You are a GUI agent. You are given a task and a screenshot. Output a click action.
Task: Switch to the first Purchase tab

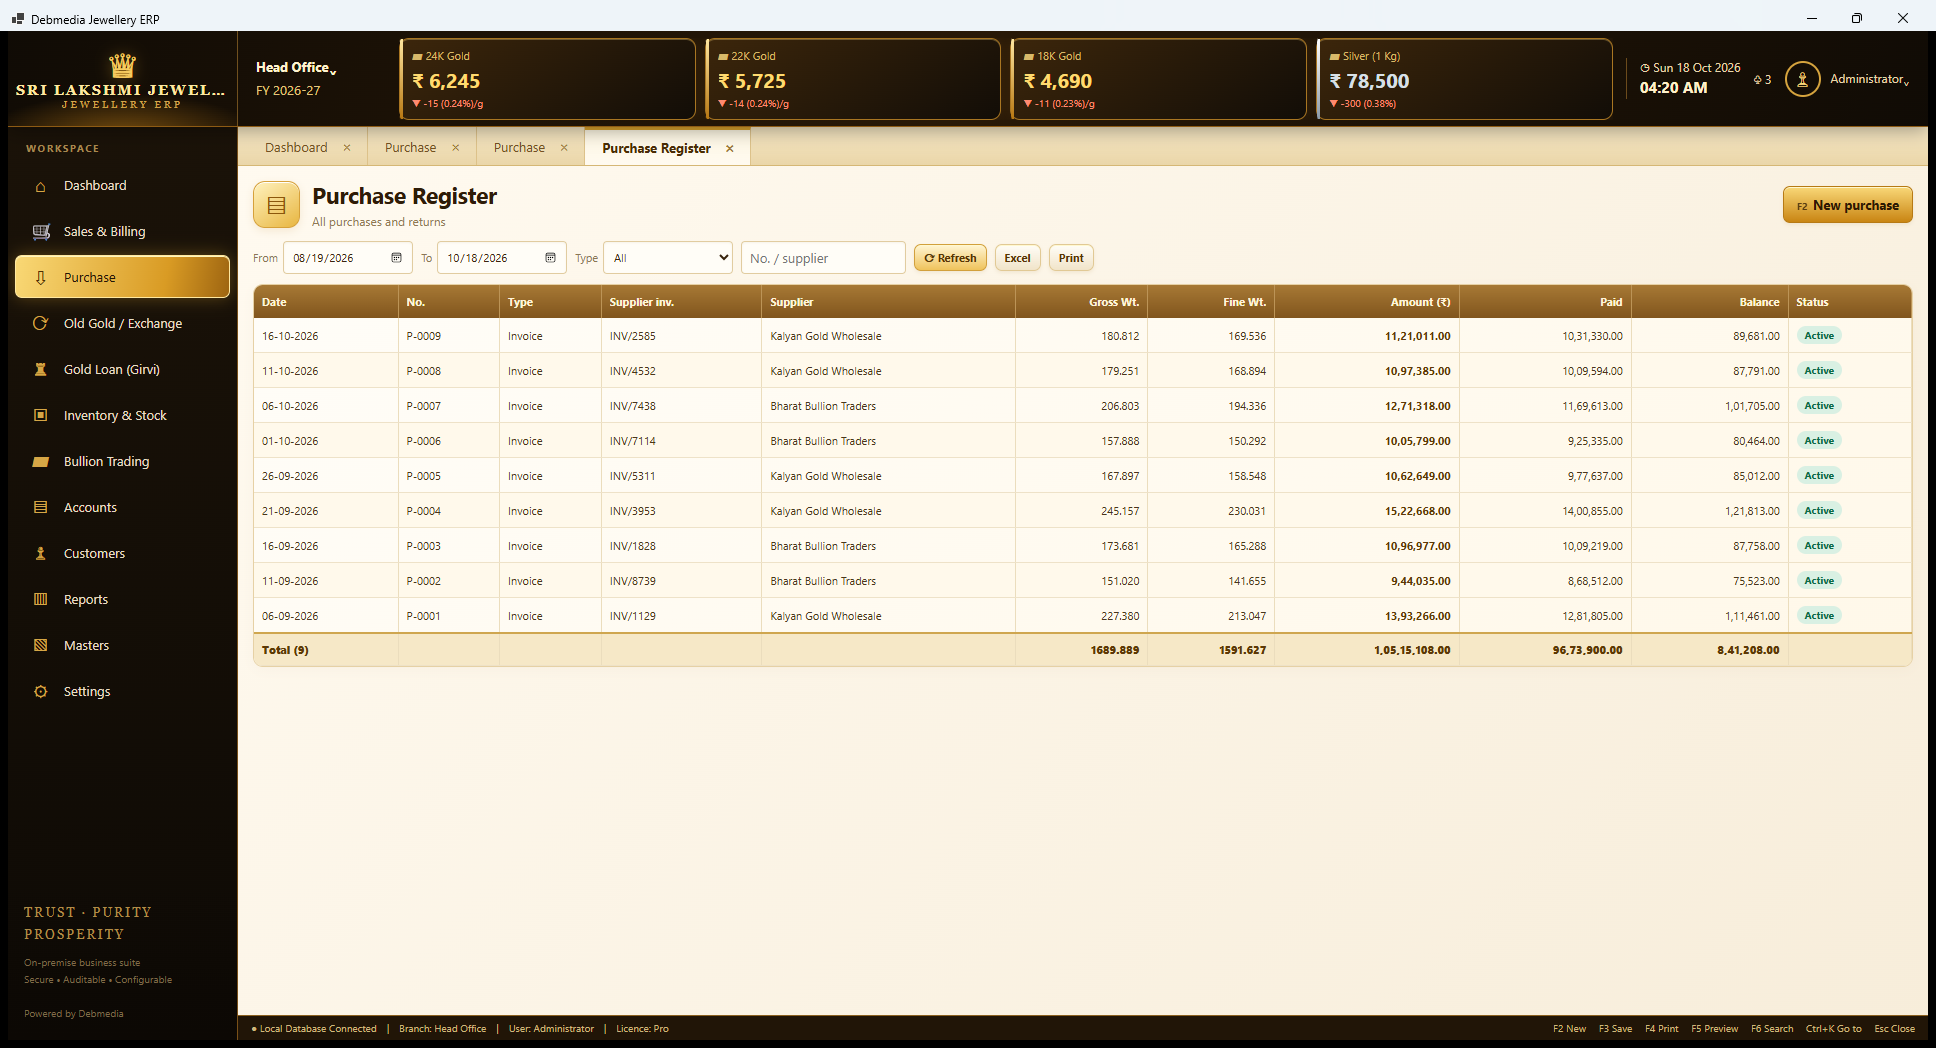pos(410,148)
